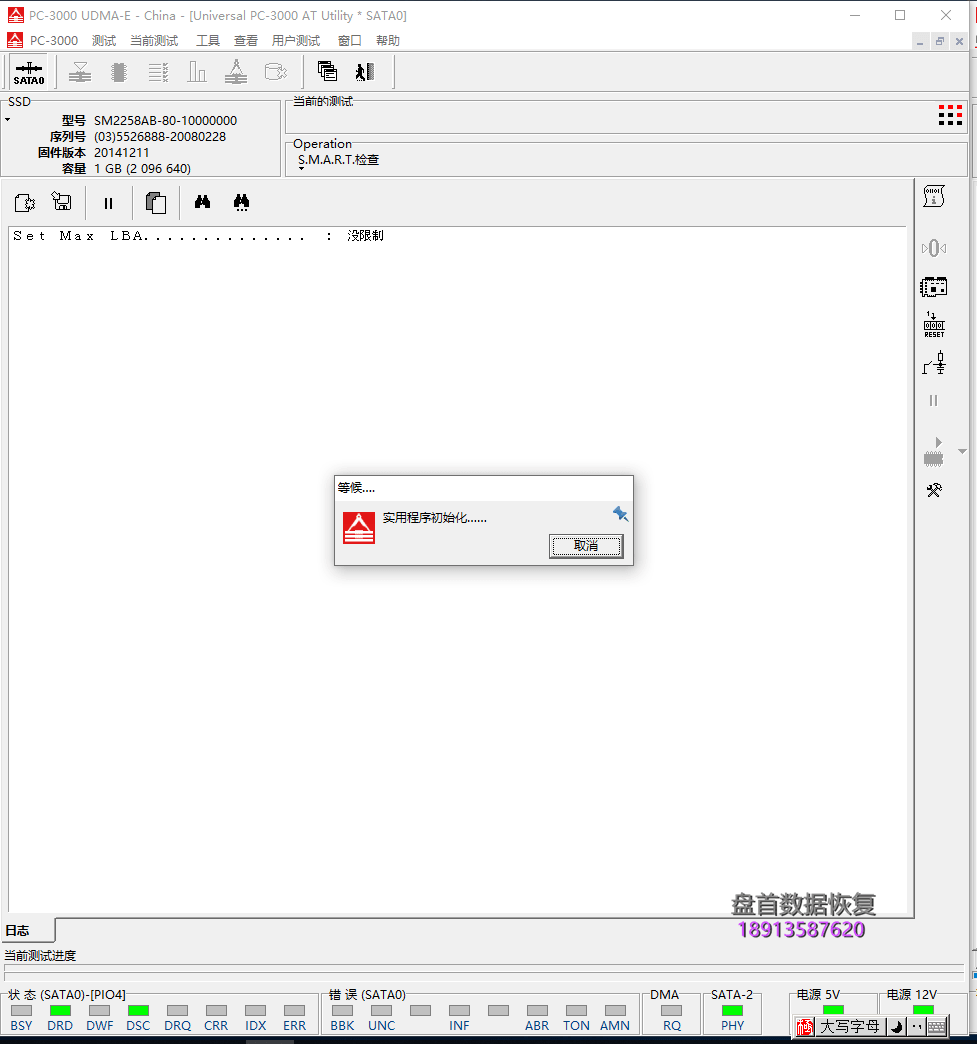This screenshot has width=977, height=1044.
Task: Pause using the log toolbar pause icon
Action: (x=108, y=203)
